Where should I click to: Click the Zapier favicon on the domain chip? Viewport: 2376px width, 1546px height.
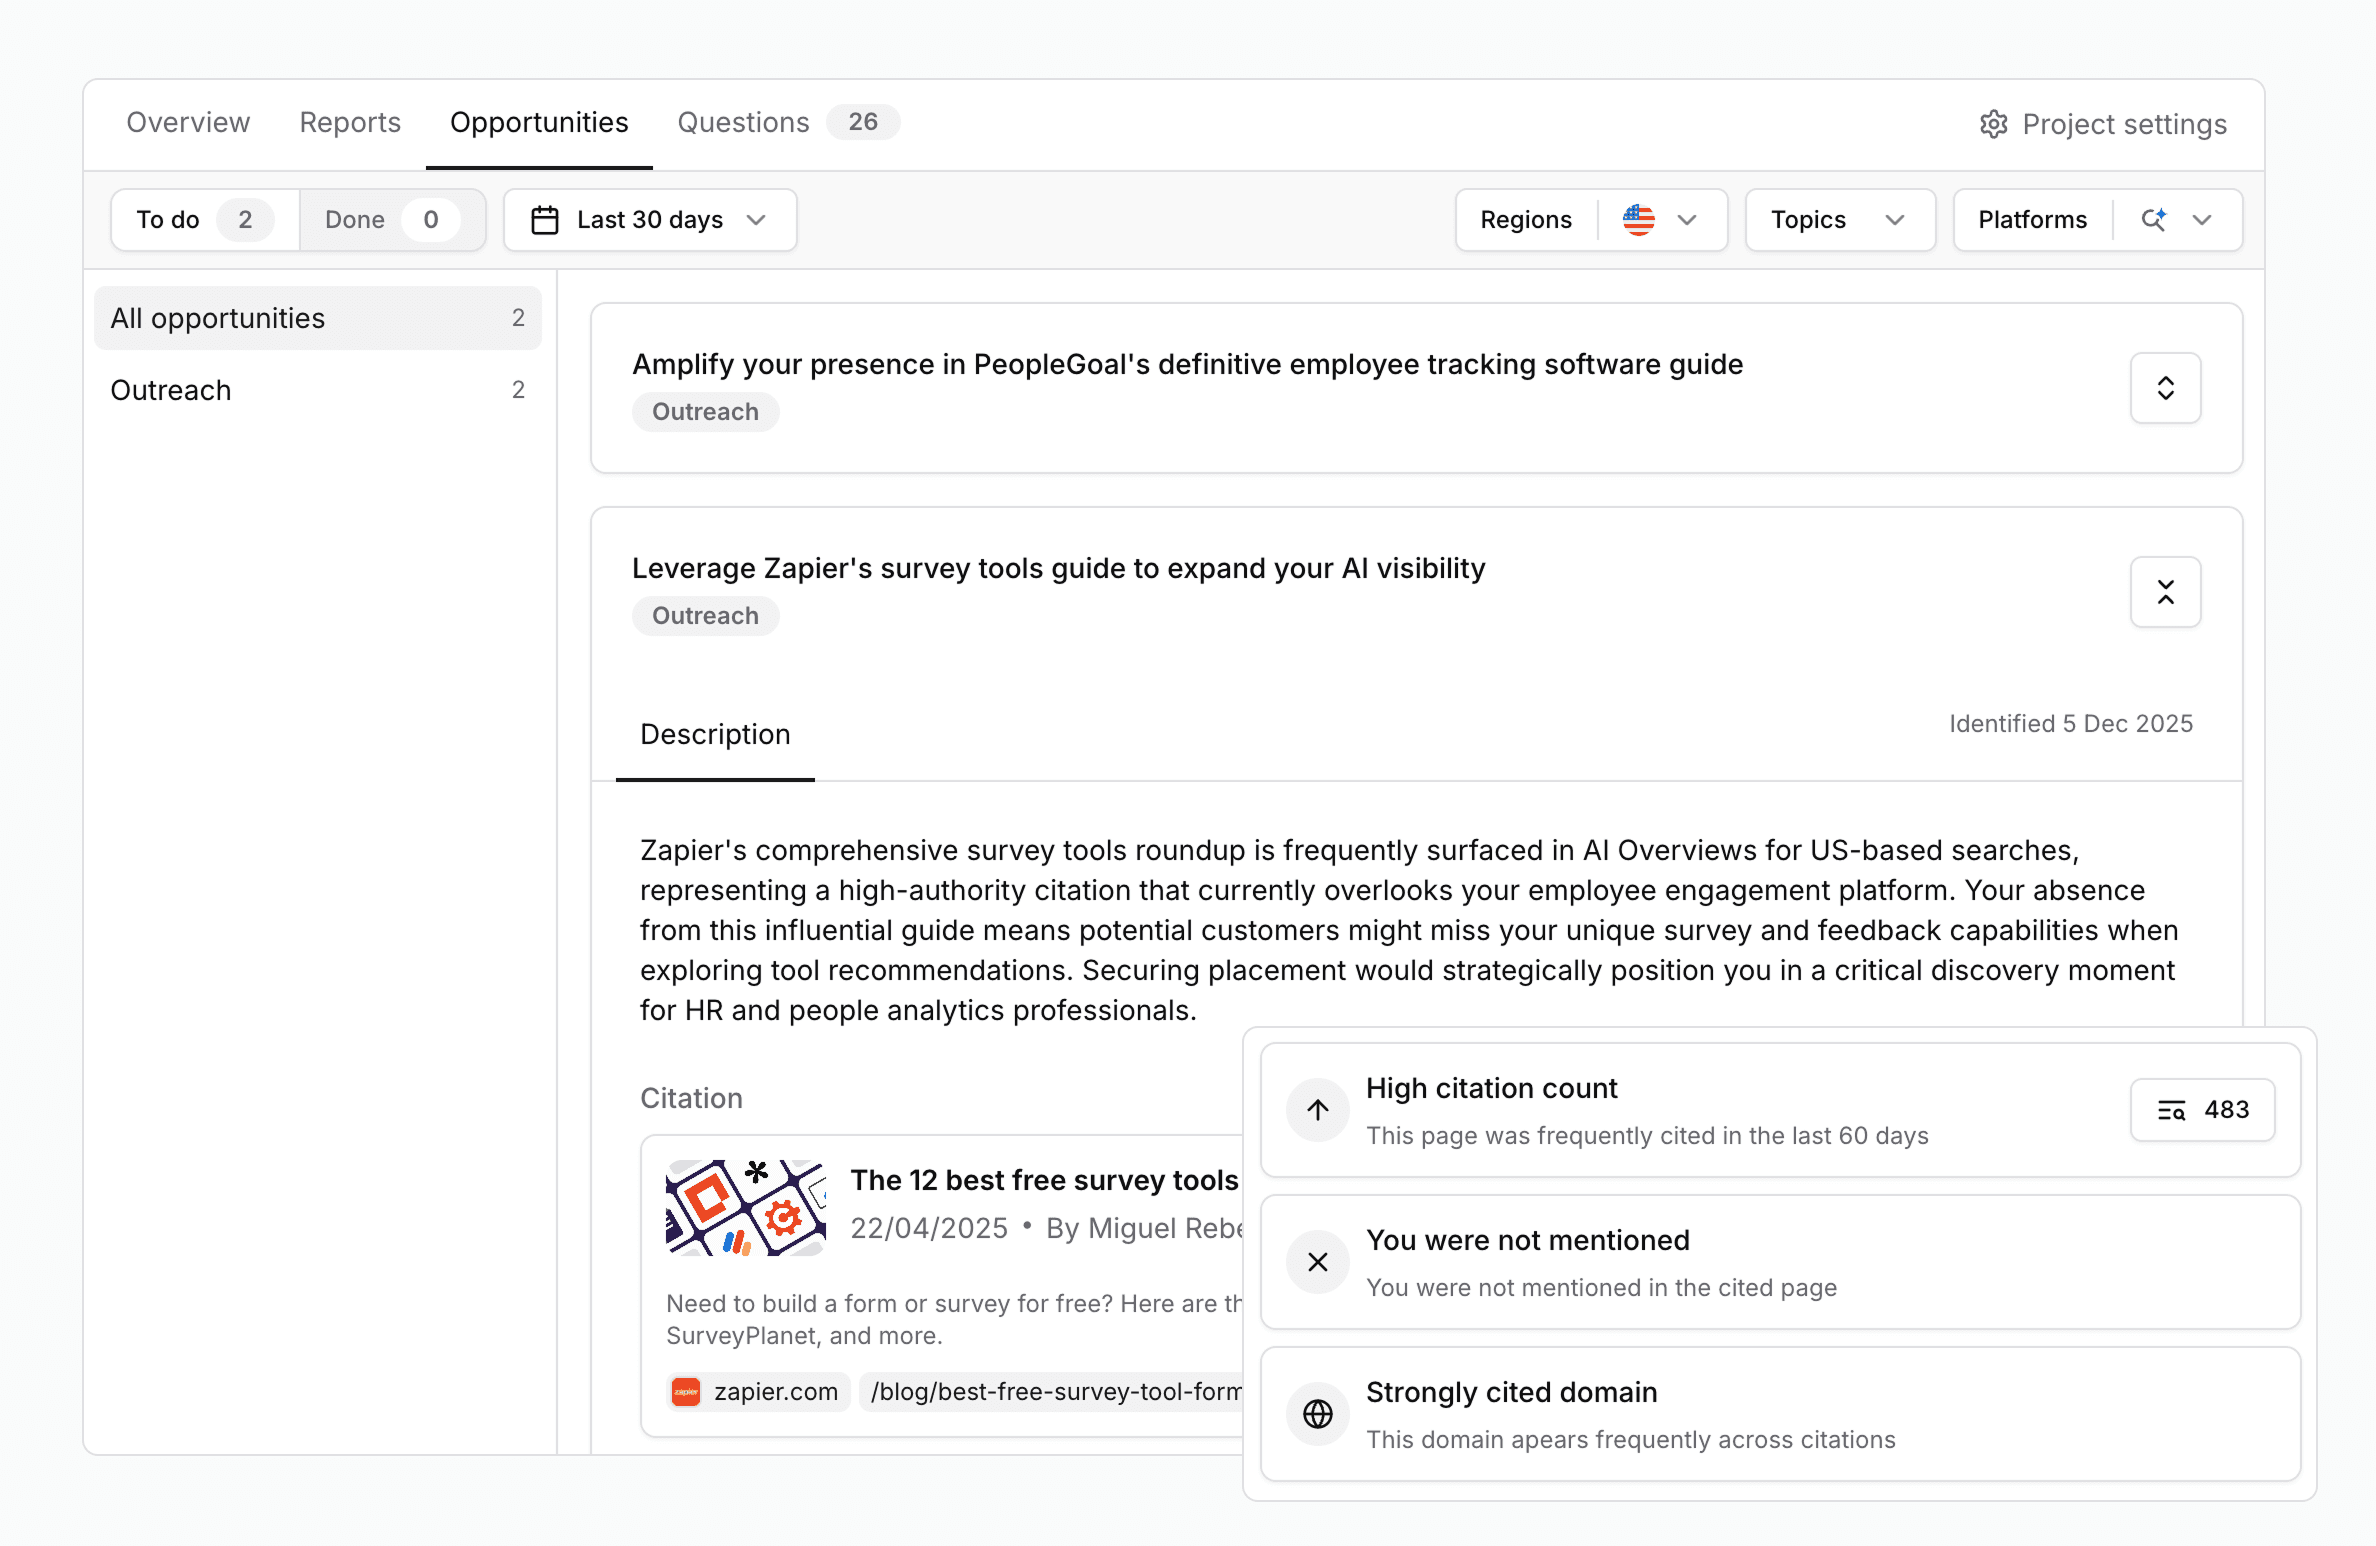click(686, 1391)
